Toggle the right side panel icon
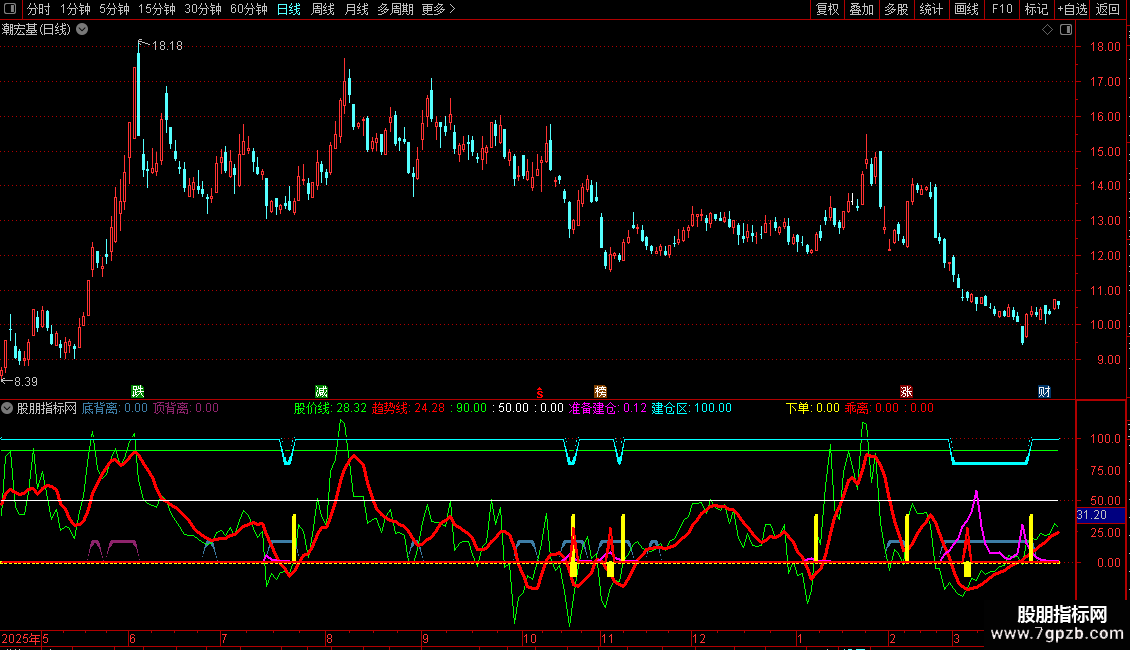The image size is (1130, 650). pyautogui.click(x=1065, y=30)
